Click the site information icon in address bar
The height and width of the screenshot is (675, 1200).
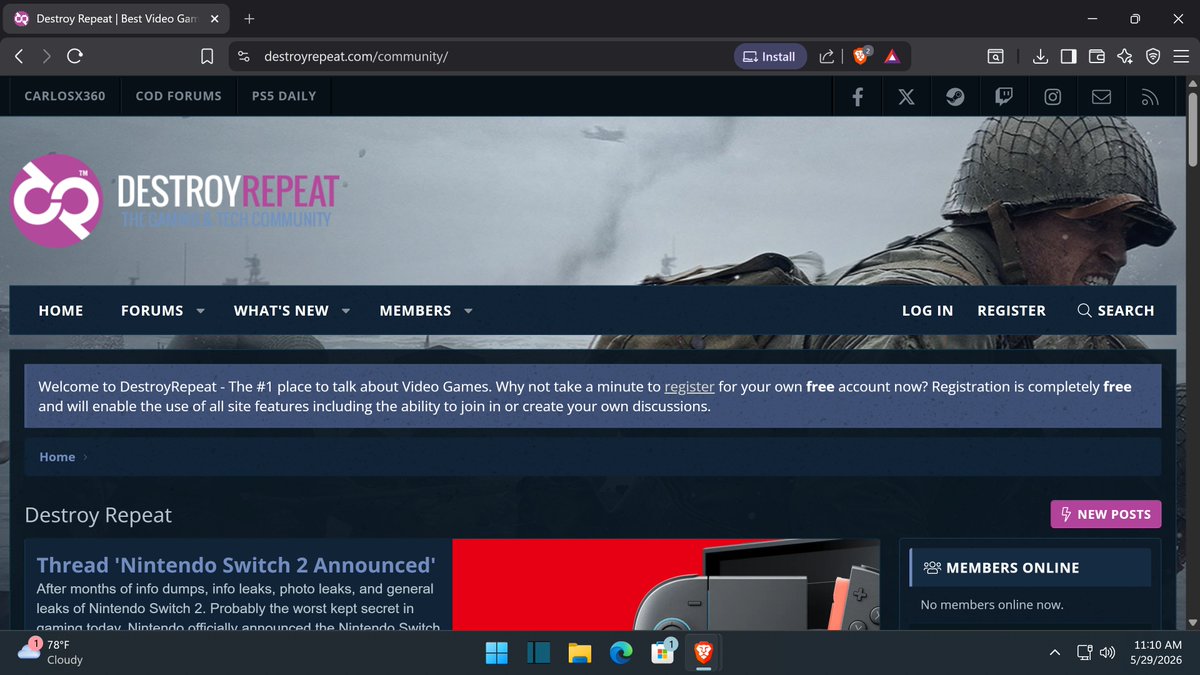(x=244, y=57)
